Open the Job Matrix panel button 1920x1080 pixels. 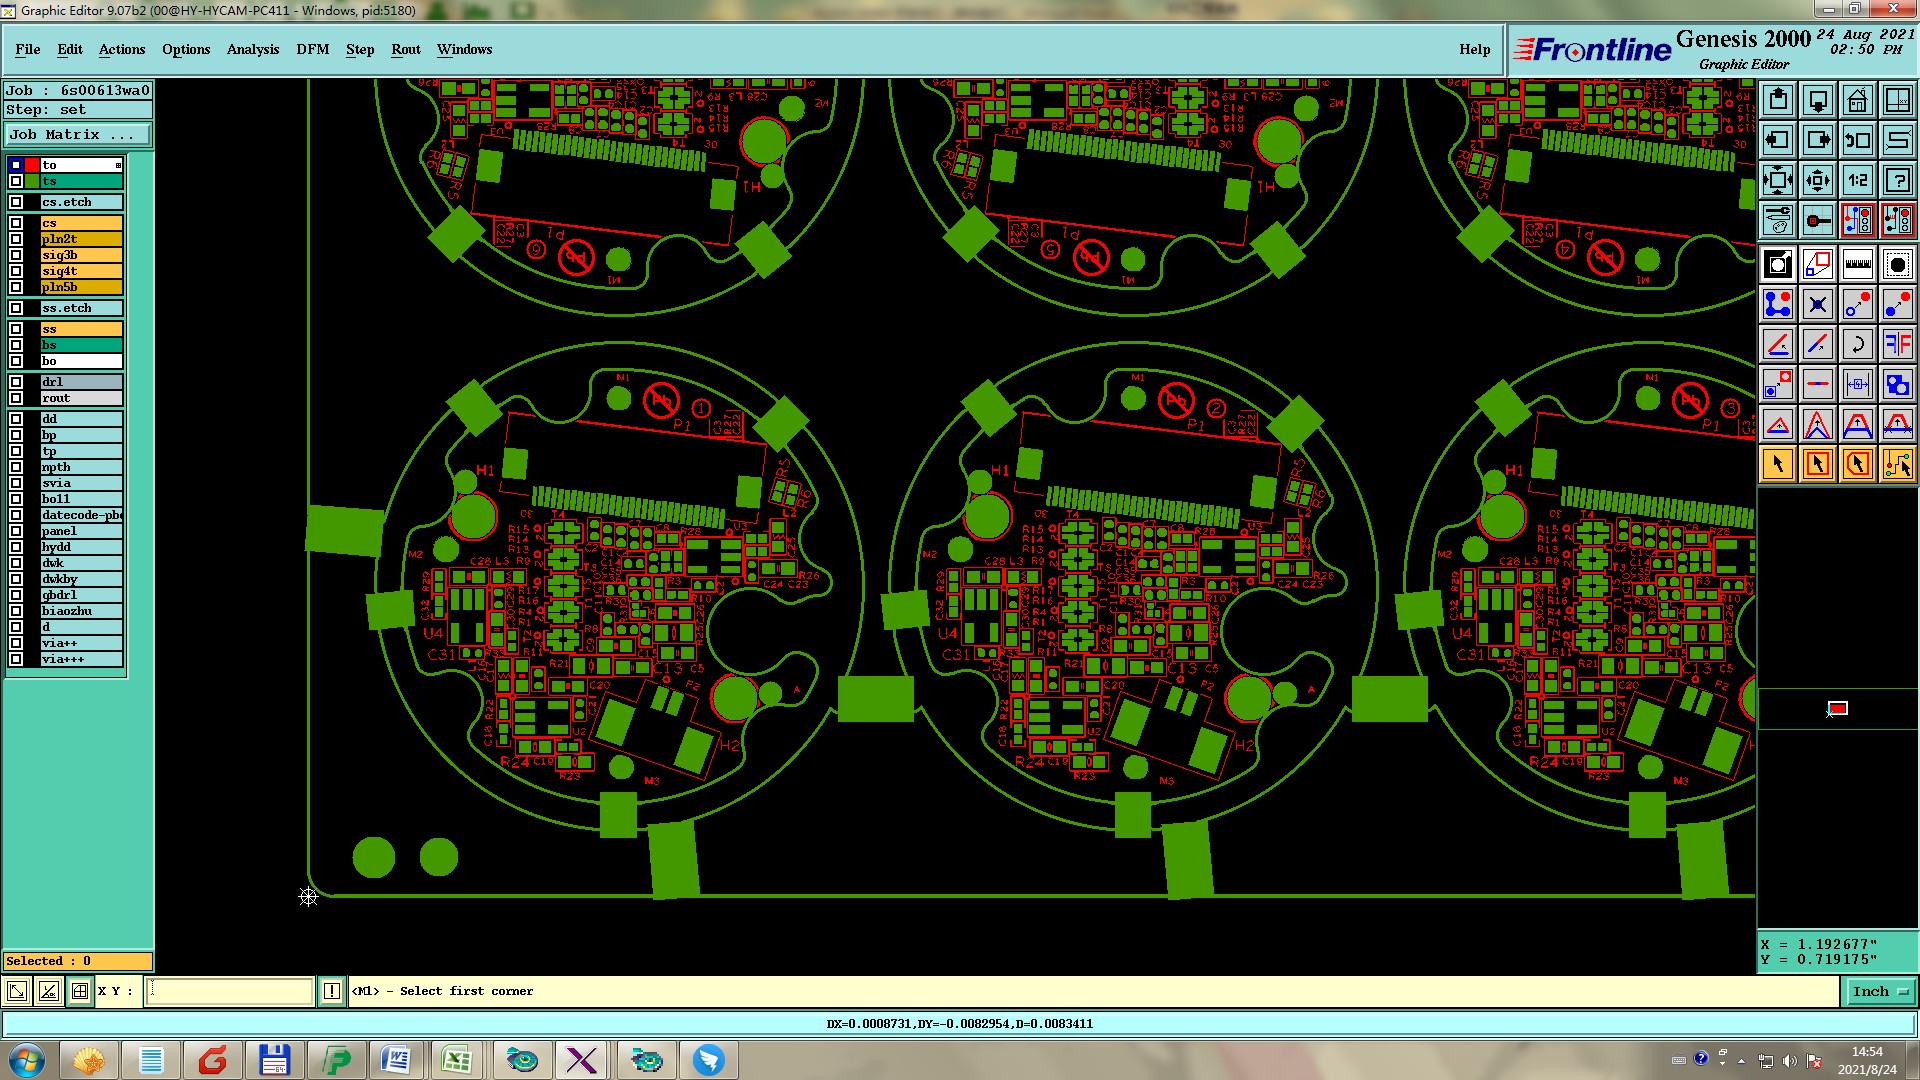[x=78, y=134]
